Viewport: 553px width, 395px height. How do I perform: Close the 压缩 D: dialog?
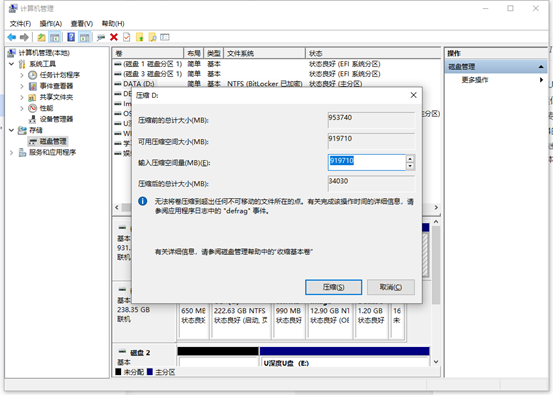[413, 95]
